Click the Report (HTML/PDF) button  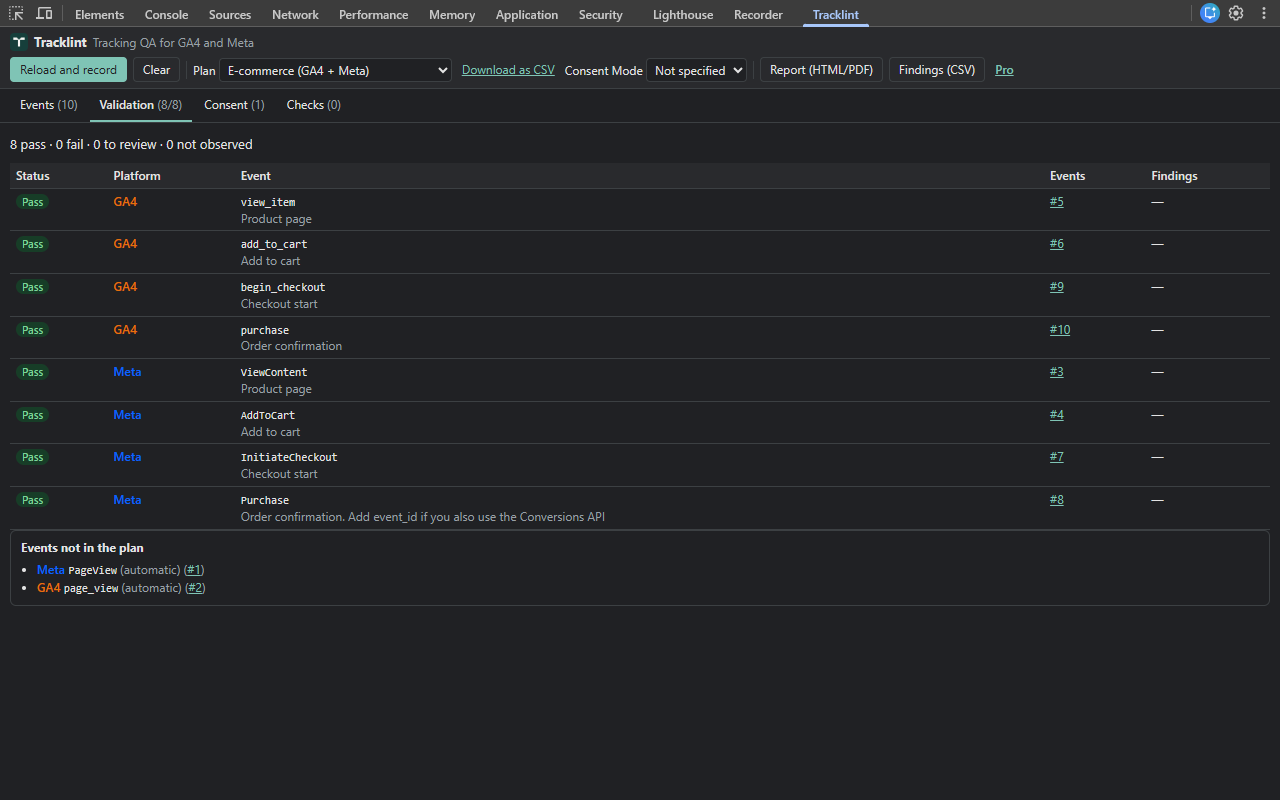(x=821, y=70)
